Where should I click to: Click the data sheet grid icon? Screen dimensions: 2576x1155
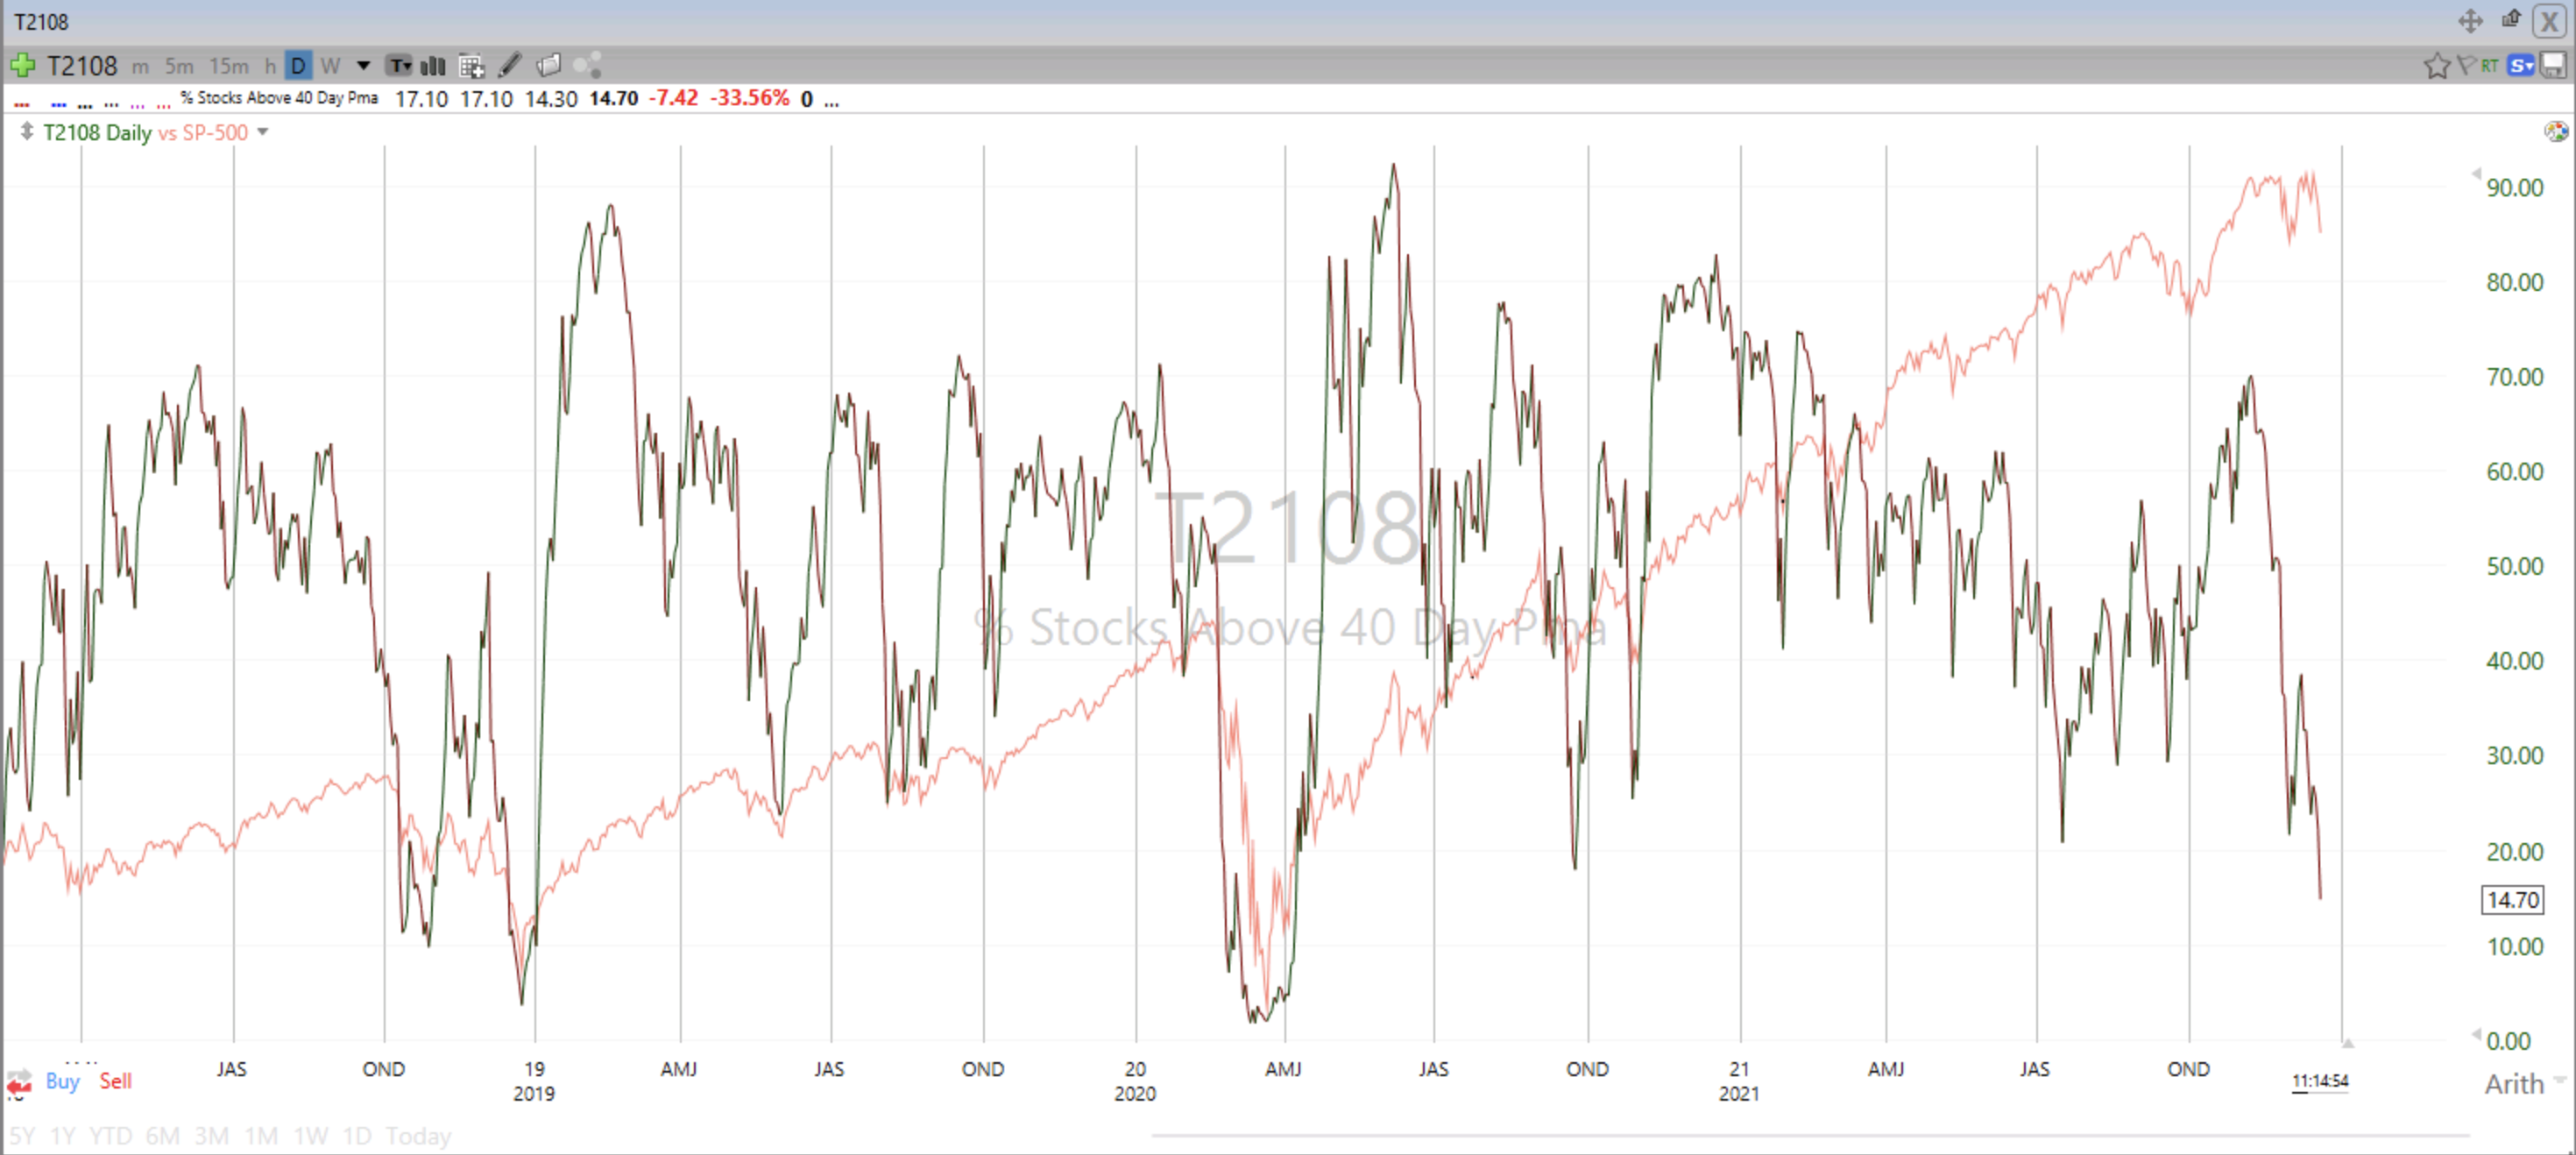click(471, 66)
